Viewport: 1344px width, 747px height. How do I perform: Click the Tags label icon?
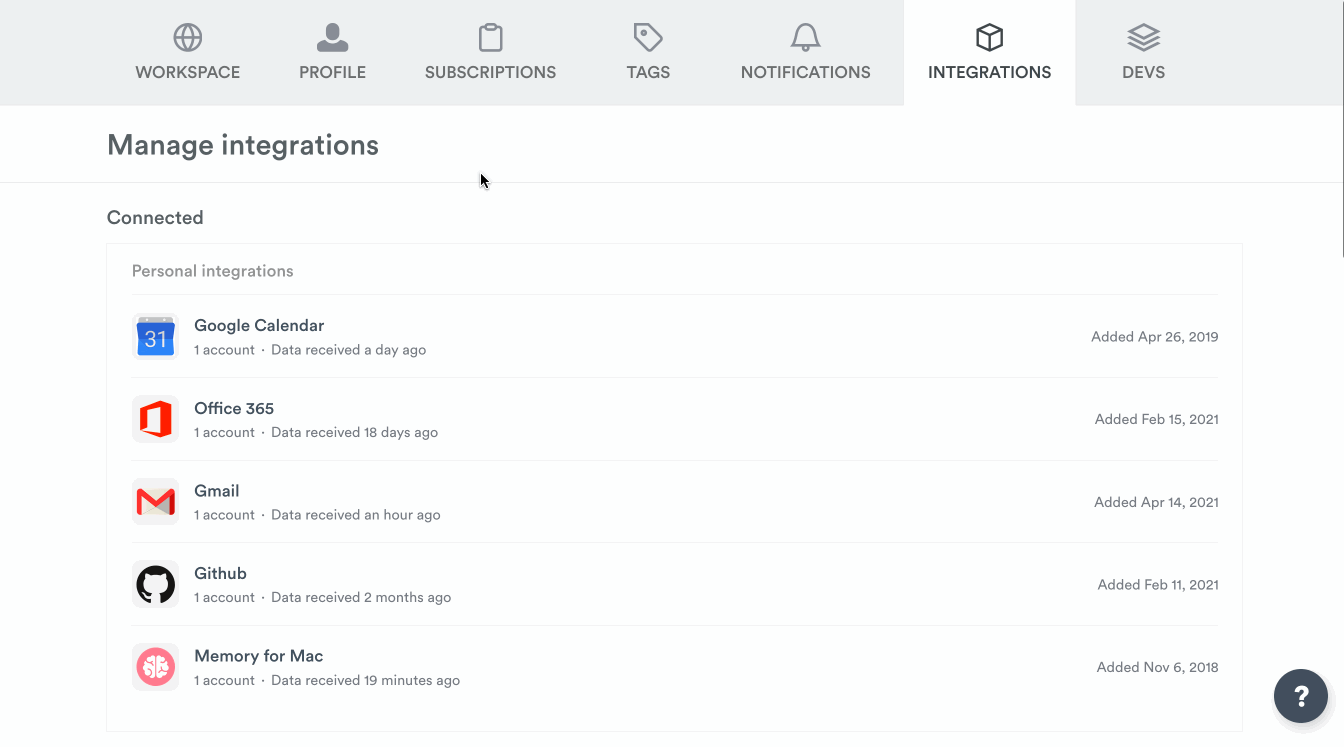(648, 38)
